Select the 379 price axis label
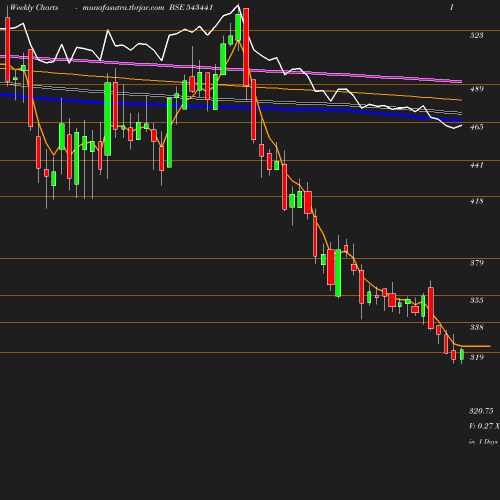Viewport: 500px width, 500px height. point(476,263)
